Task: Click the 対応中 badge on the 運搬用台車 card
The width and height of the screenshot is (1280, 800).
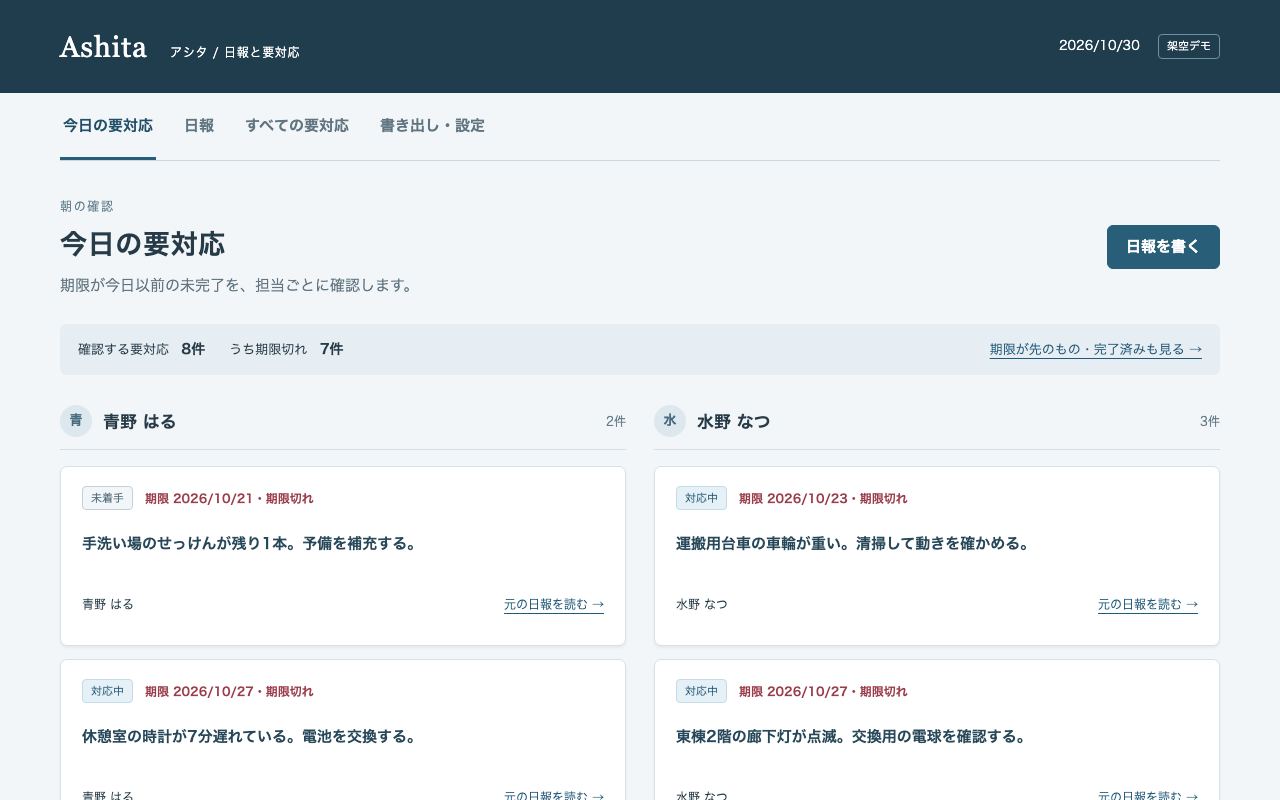Action: pyautogui.click(x=701, y=498)
